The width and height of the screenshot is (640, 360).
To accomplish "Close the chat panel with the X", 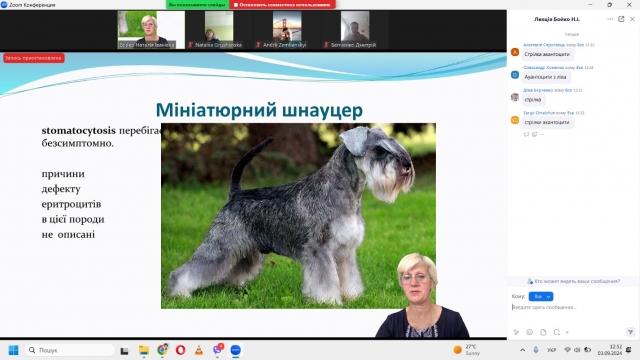I will click(632, 19).
